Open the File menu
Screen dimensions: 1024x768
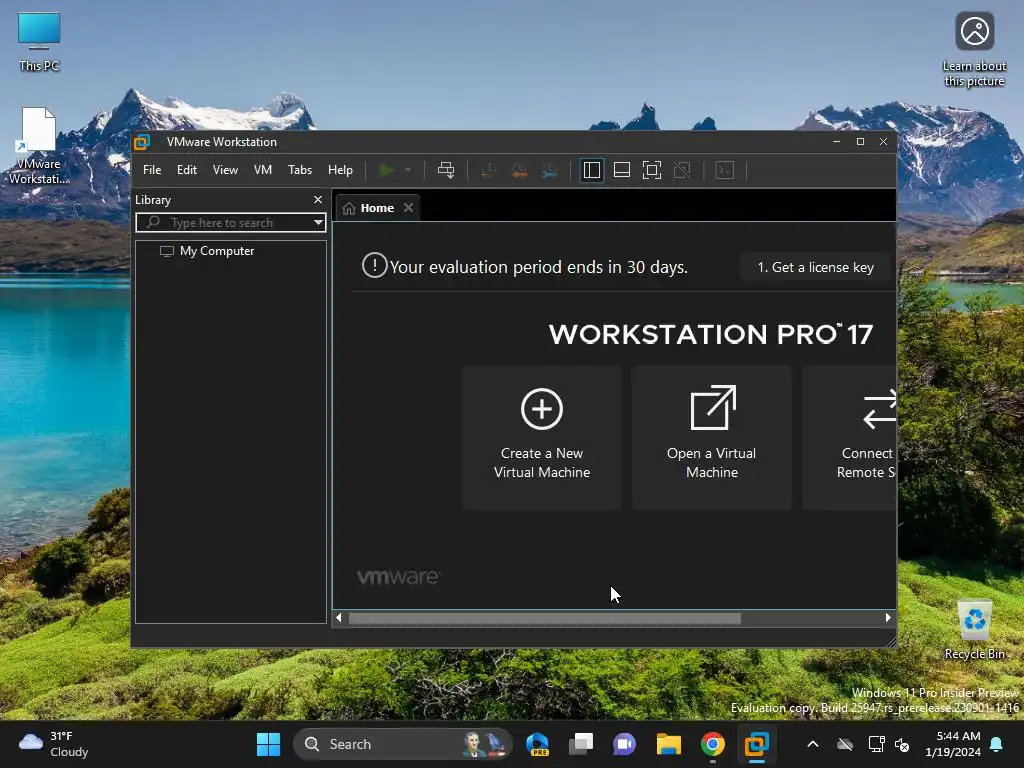coord(152,170)
